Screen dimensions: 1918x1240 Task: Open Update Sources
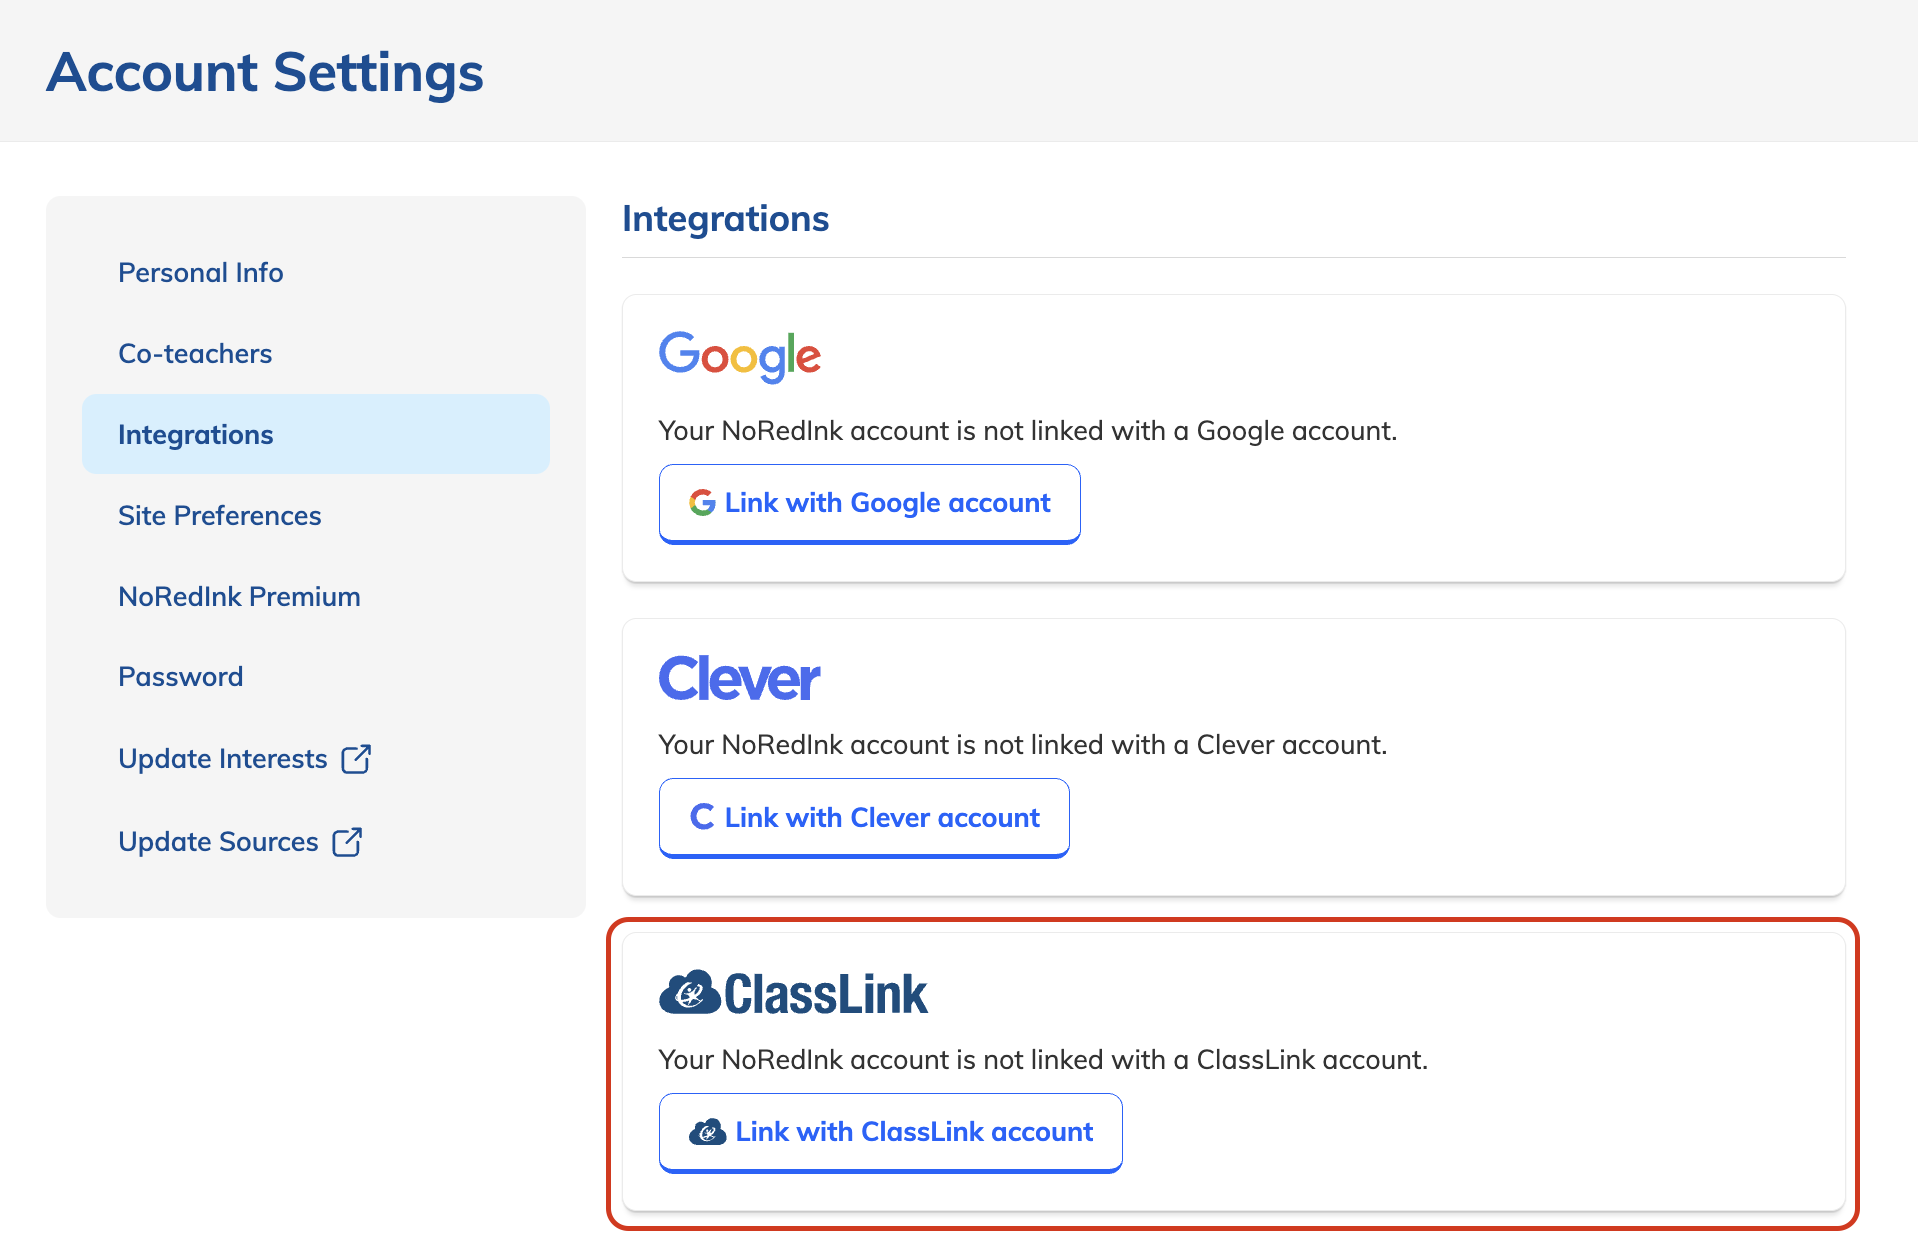click(217, 841)
